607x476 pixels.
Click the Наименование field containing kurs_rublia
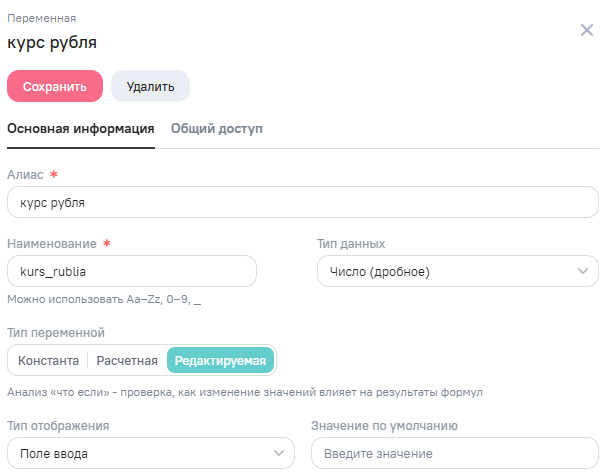coord(131,272)
